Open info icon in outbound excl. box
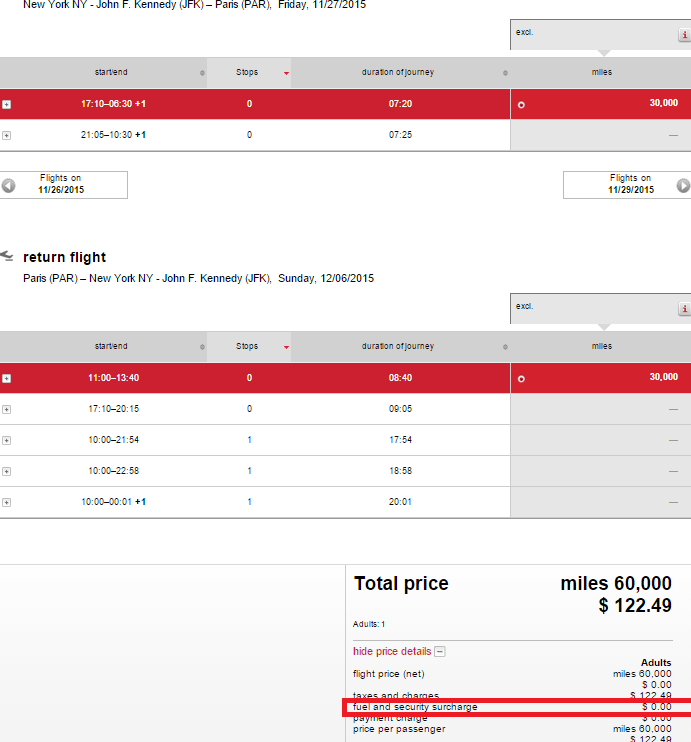Image resolution: width=691 pixels, height=742 pixels. point(684,35)
